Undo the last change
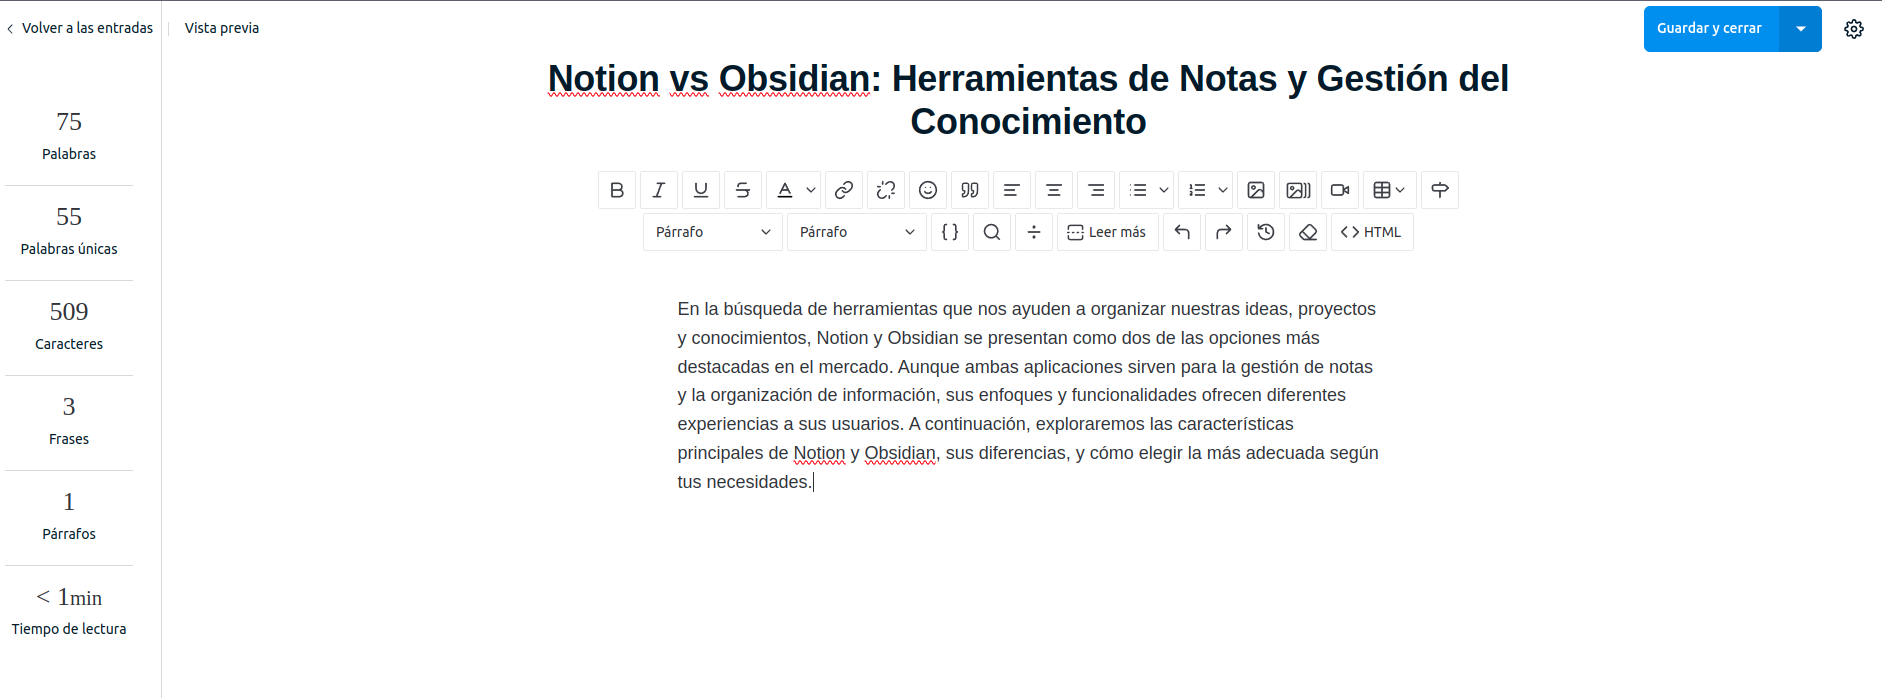Viewport: 1882px width, 698px height. (1182, 232)
